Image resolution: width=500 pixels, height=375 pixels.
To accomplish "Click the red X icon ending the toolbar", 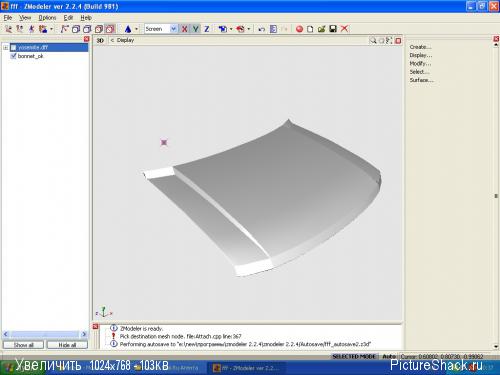I will pos(344,29).
